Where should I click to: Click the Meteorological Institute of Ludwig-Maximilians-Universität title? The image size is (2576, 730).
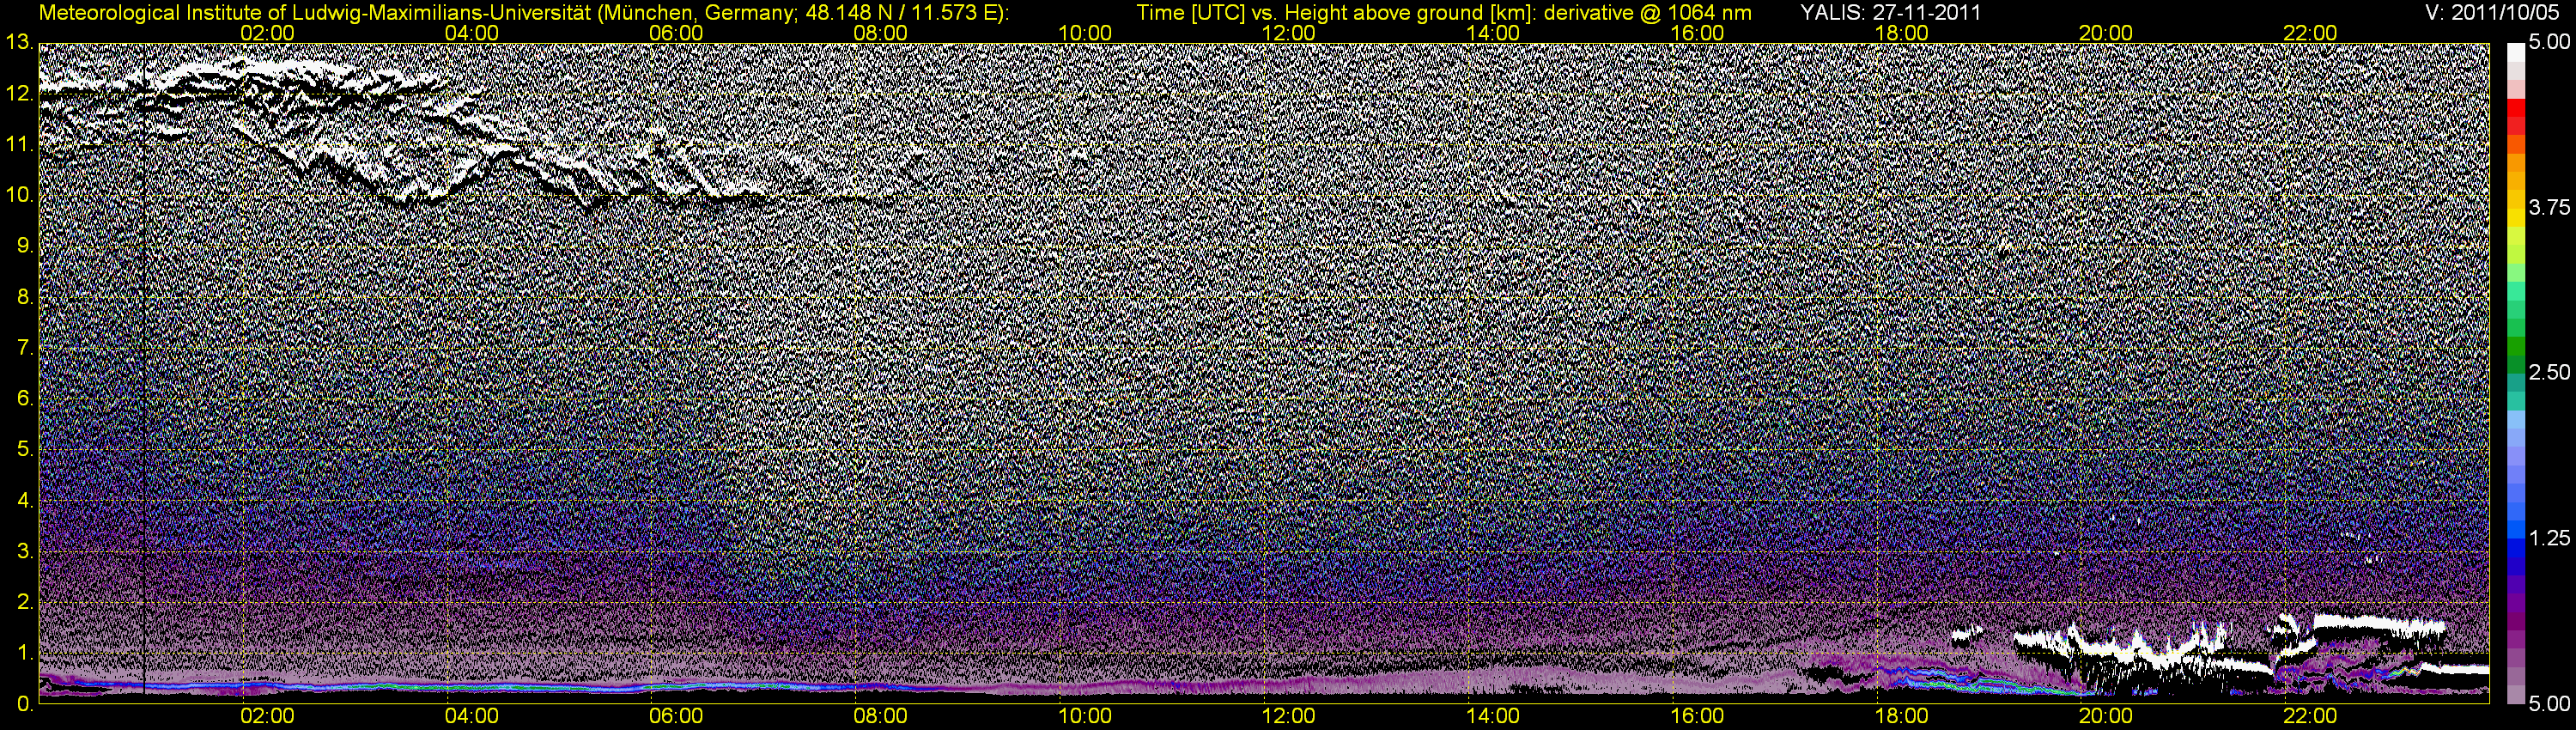(x=524, y=13)
